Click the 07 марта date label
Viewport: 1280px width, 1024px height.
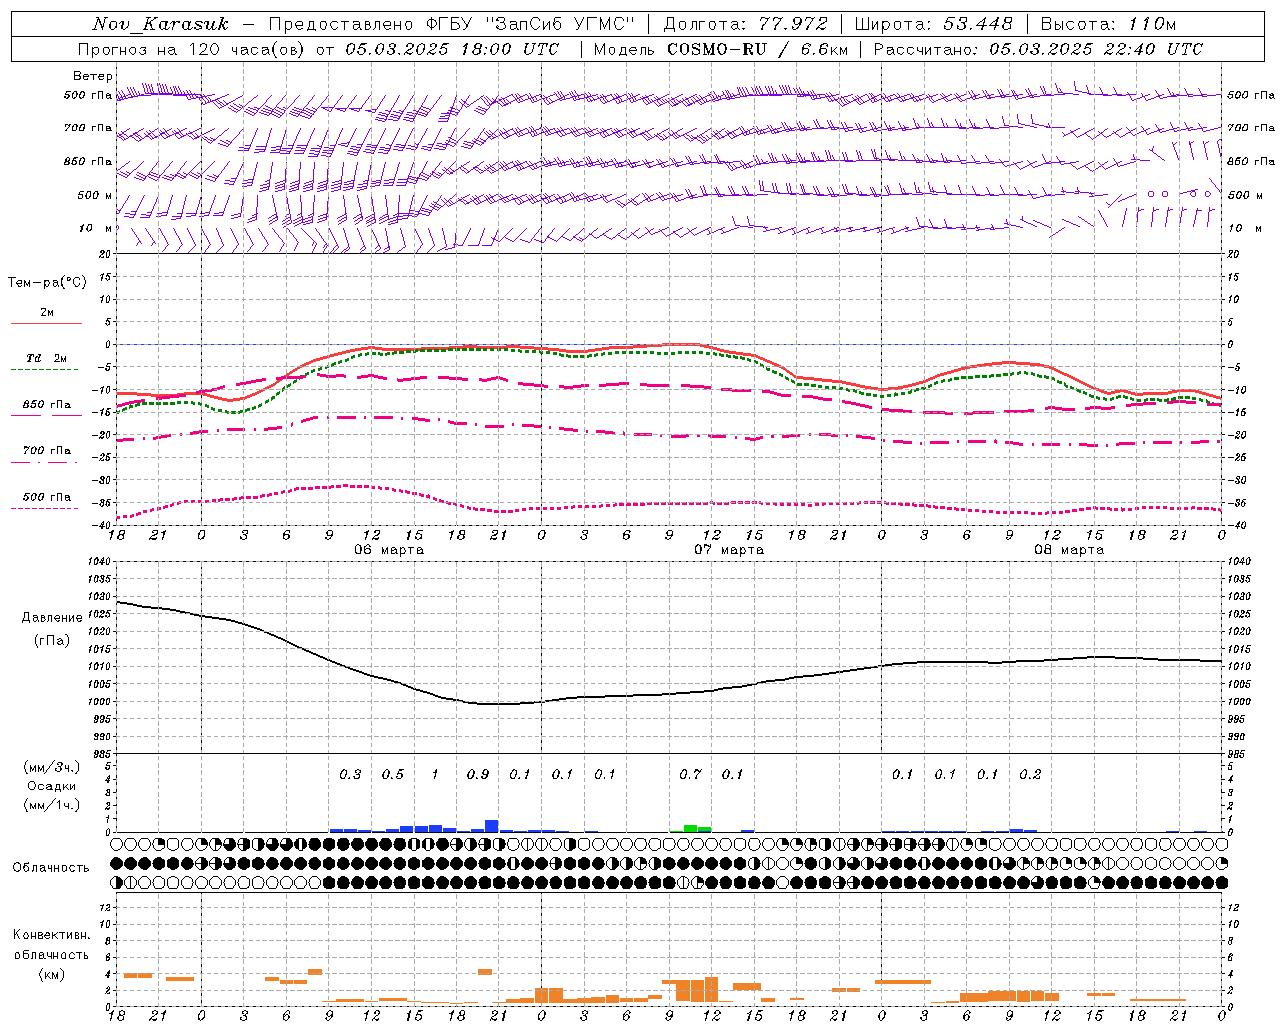tap(729, 550)
